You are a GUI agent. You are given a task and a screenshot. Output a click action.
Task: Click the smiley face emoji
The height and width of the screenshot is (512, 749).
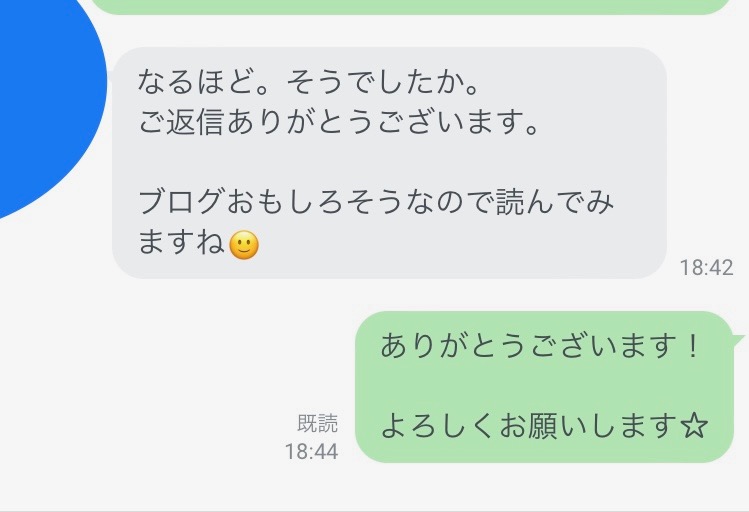pyautogui.click(x=244, y=245)
